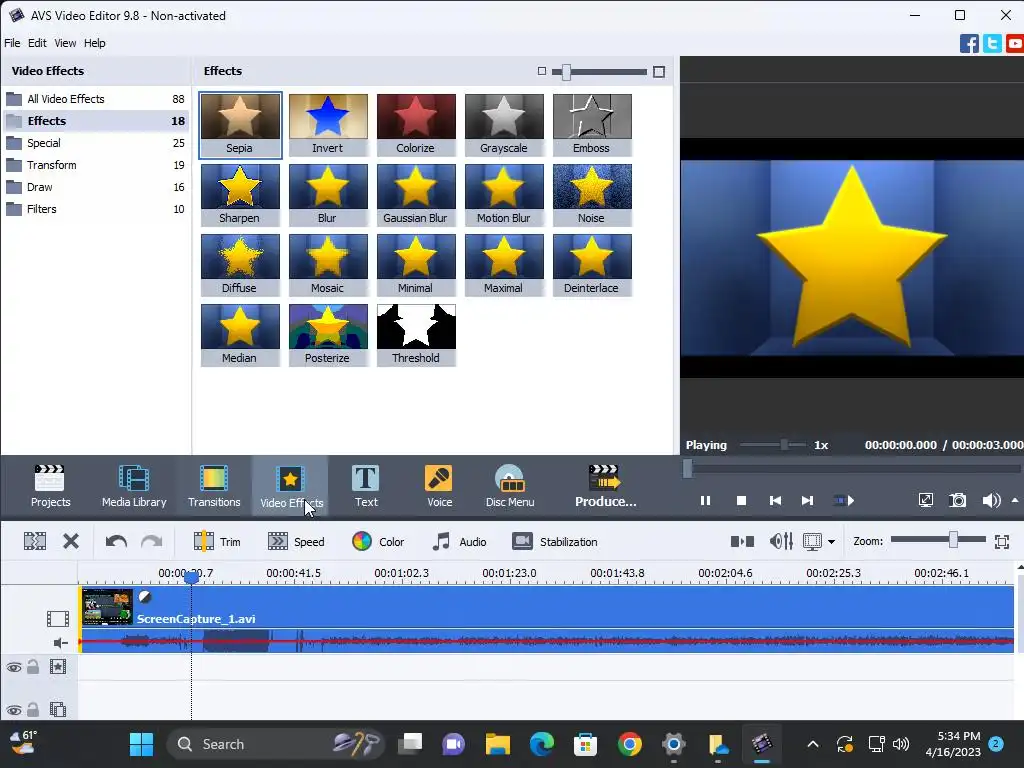Open the Speed tool
Viewport: 1024px width, 768px height.
296,541
